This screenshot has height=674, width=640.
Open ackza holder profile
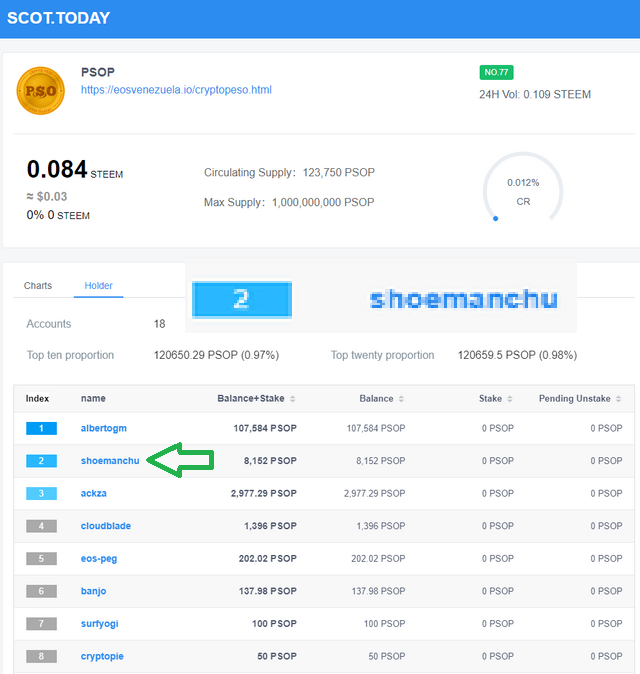tap(94, 493)
